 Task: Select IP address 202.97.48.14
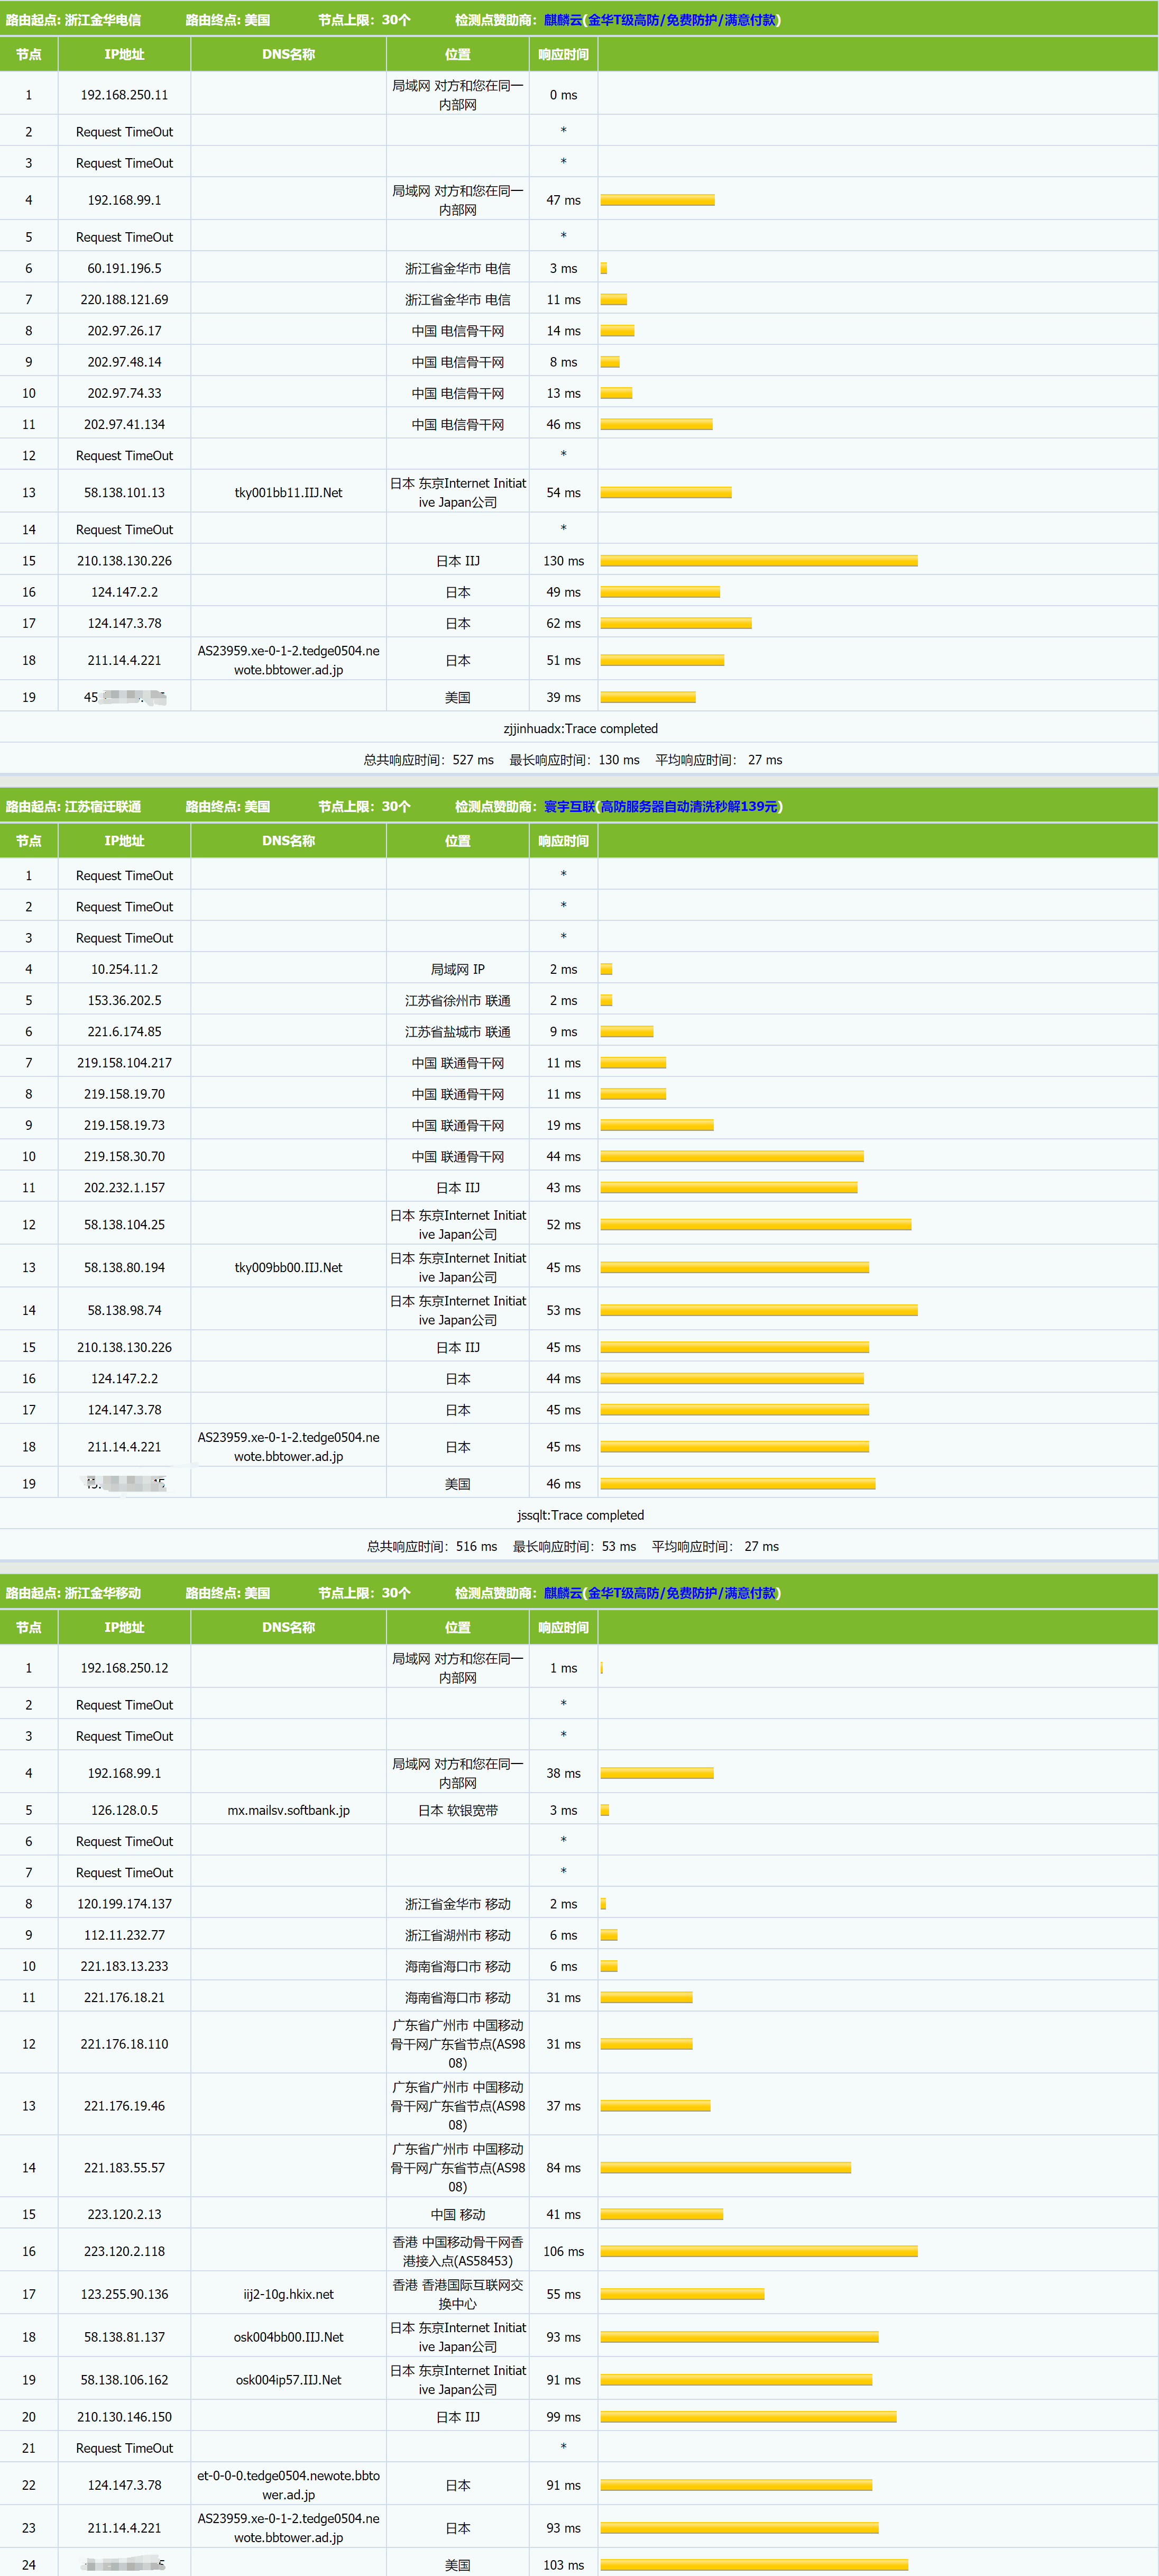click(124, 362)
